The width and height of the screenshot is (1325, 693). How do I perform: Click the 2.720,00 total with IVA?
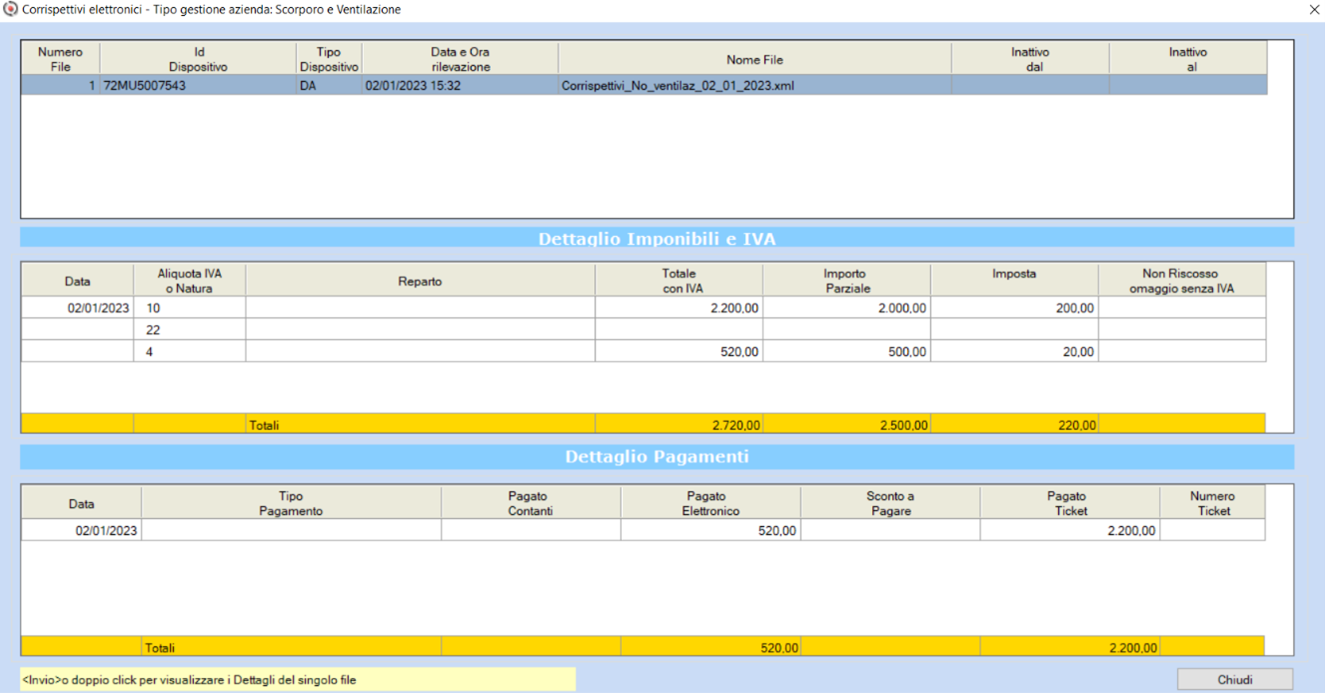[x=736, y=425]
